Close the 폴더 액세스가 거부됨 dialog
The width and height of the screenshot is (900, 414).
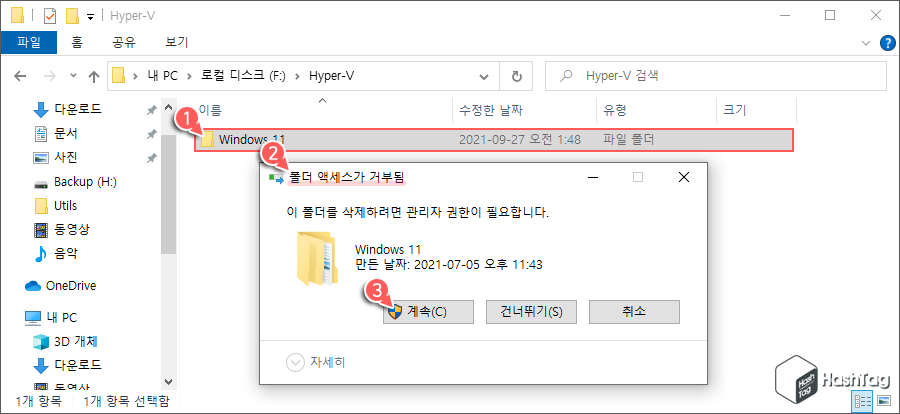click(683, 177)
